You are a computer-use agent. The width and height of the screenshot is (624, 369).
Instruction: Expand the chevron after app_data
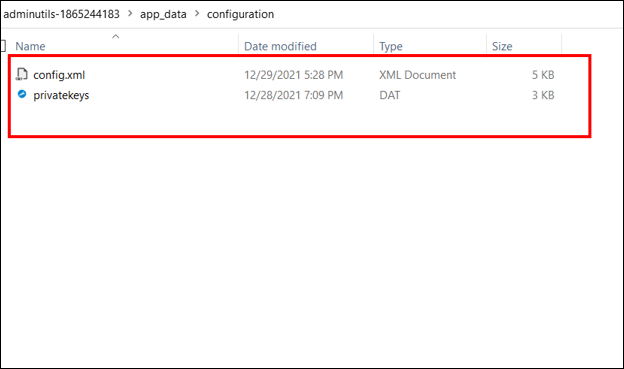click(x=197, y=14)
